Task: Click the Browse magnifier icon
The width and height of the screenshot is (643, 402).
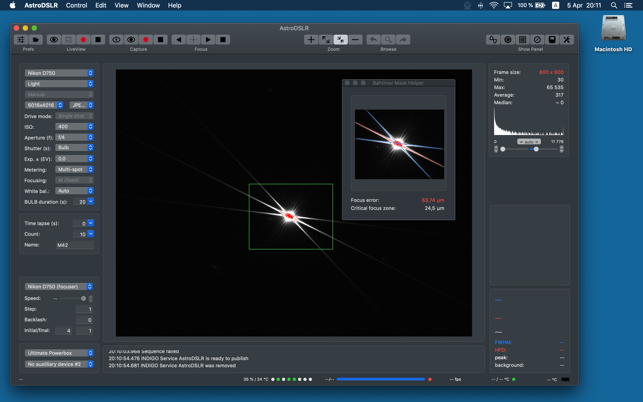Action: (x=388, y=39)
